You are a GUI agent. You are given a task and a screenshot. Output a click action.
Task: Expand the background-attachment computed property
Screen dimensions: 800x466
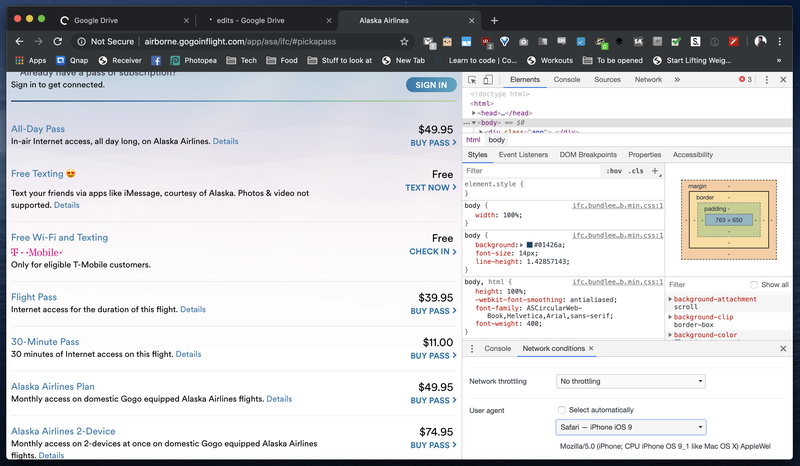click(x=670, y=299)
